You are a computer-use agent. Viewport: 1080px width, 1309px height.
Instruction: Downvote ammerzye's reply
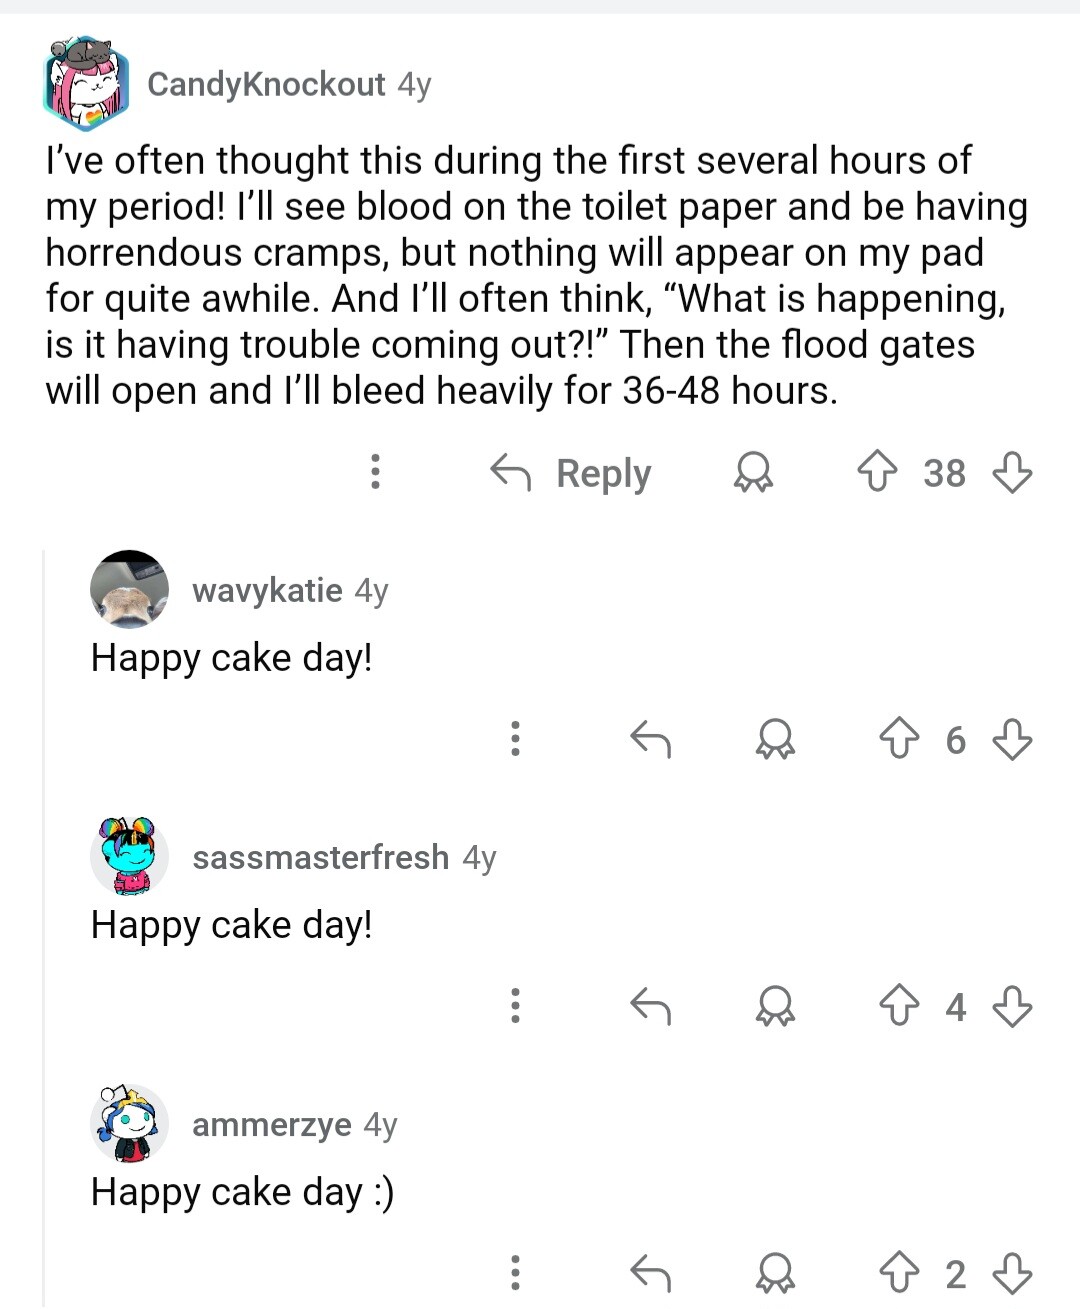(1012, 1273)
